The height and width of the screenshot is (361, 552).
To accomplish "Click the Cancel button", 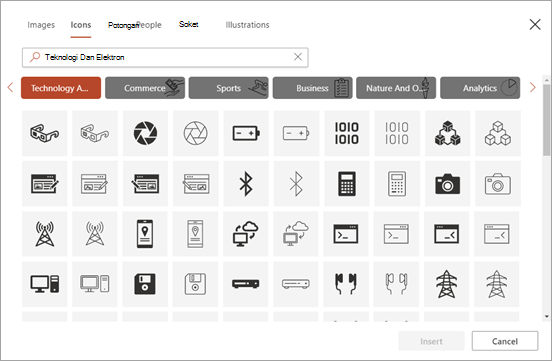I will [x=505, y=341].
